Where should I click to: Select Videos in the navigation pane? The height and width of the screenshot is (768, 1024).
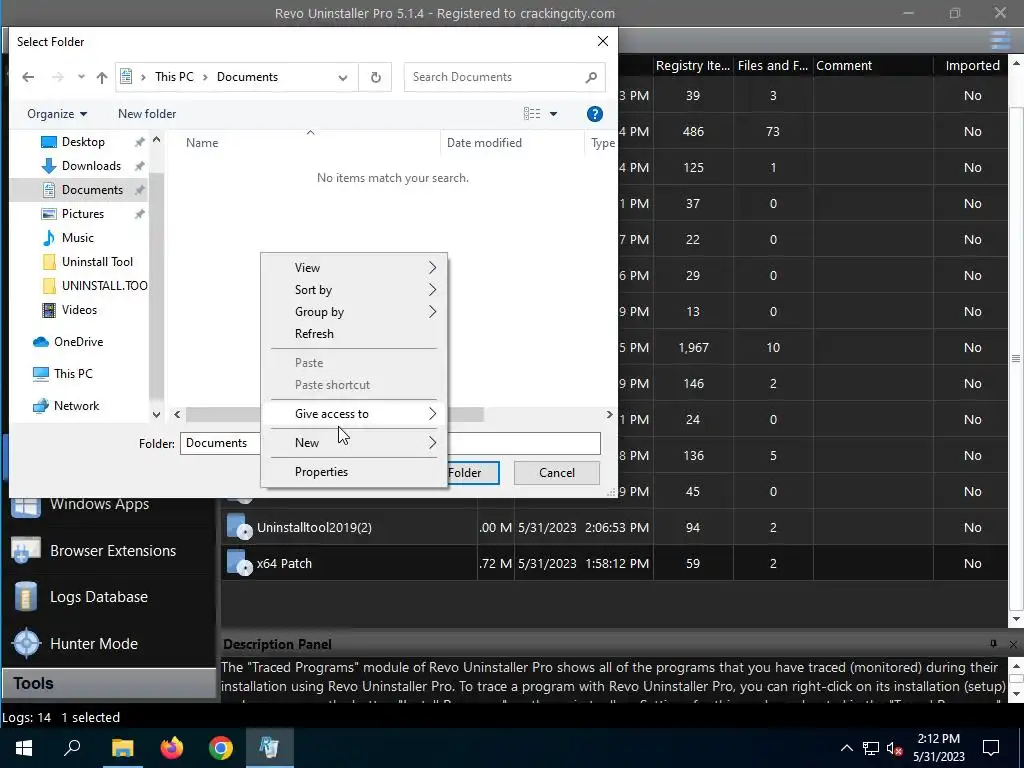point(79,310)
